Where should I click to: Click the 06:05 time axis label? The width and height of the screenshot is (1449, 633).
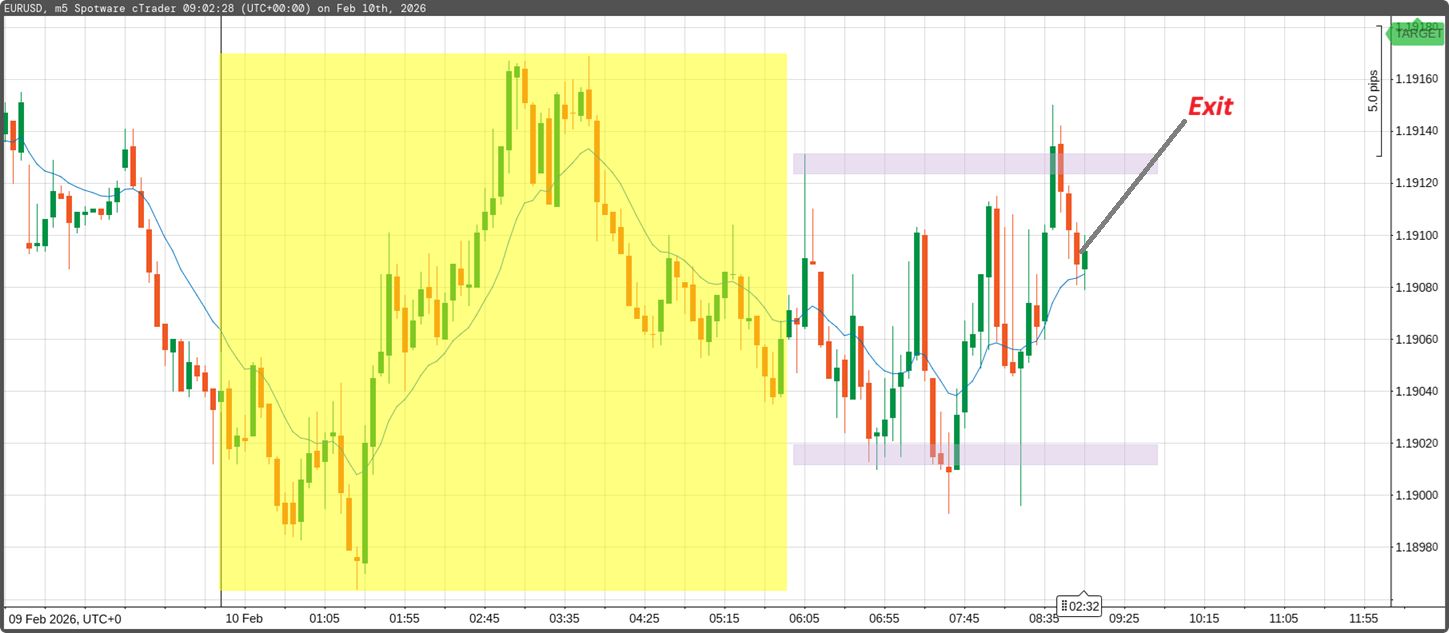point(805,619)
